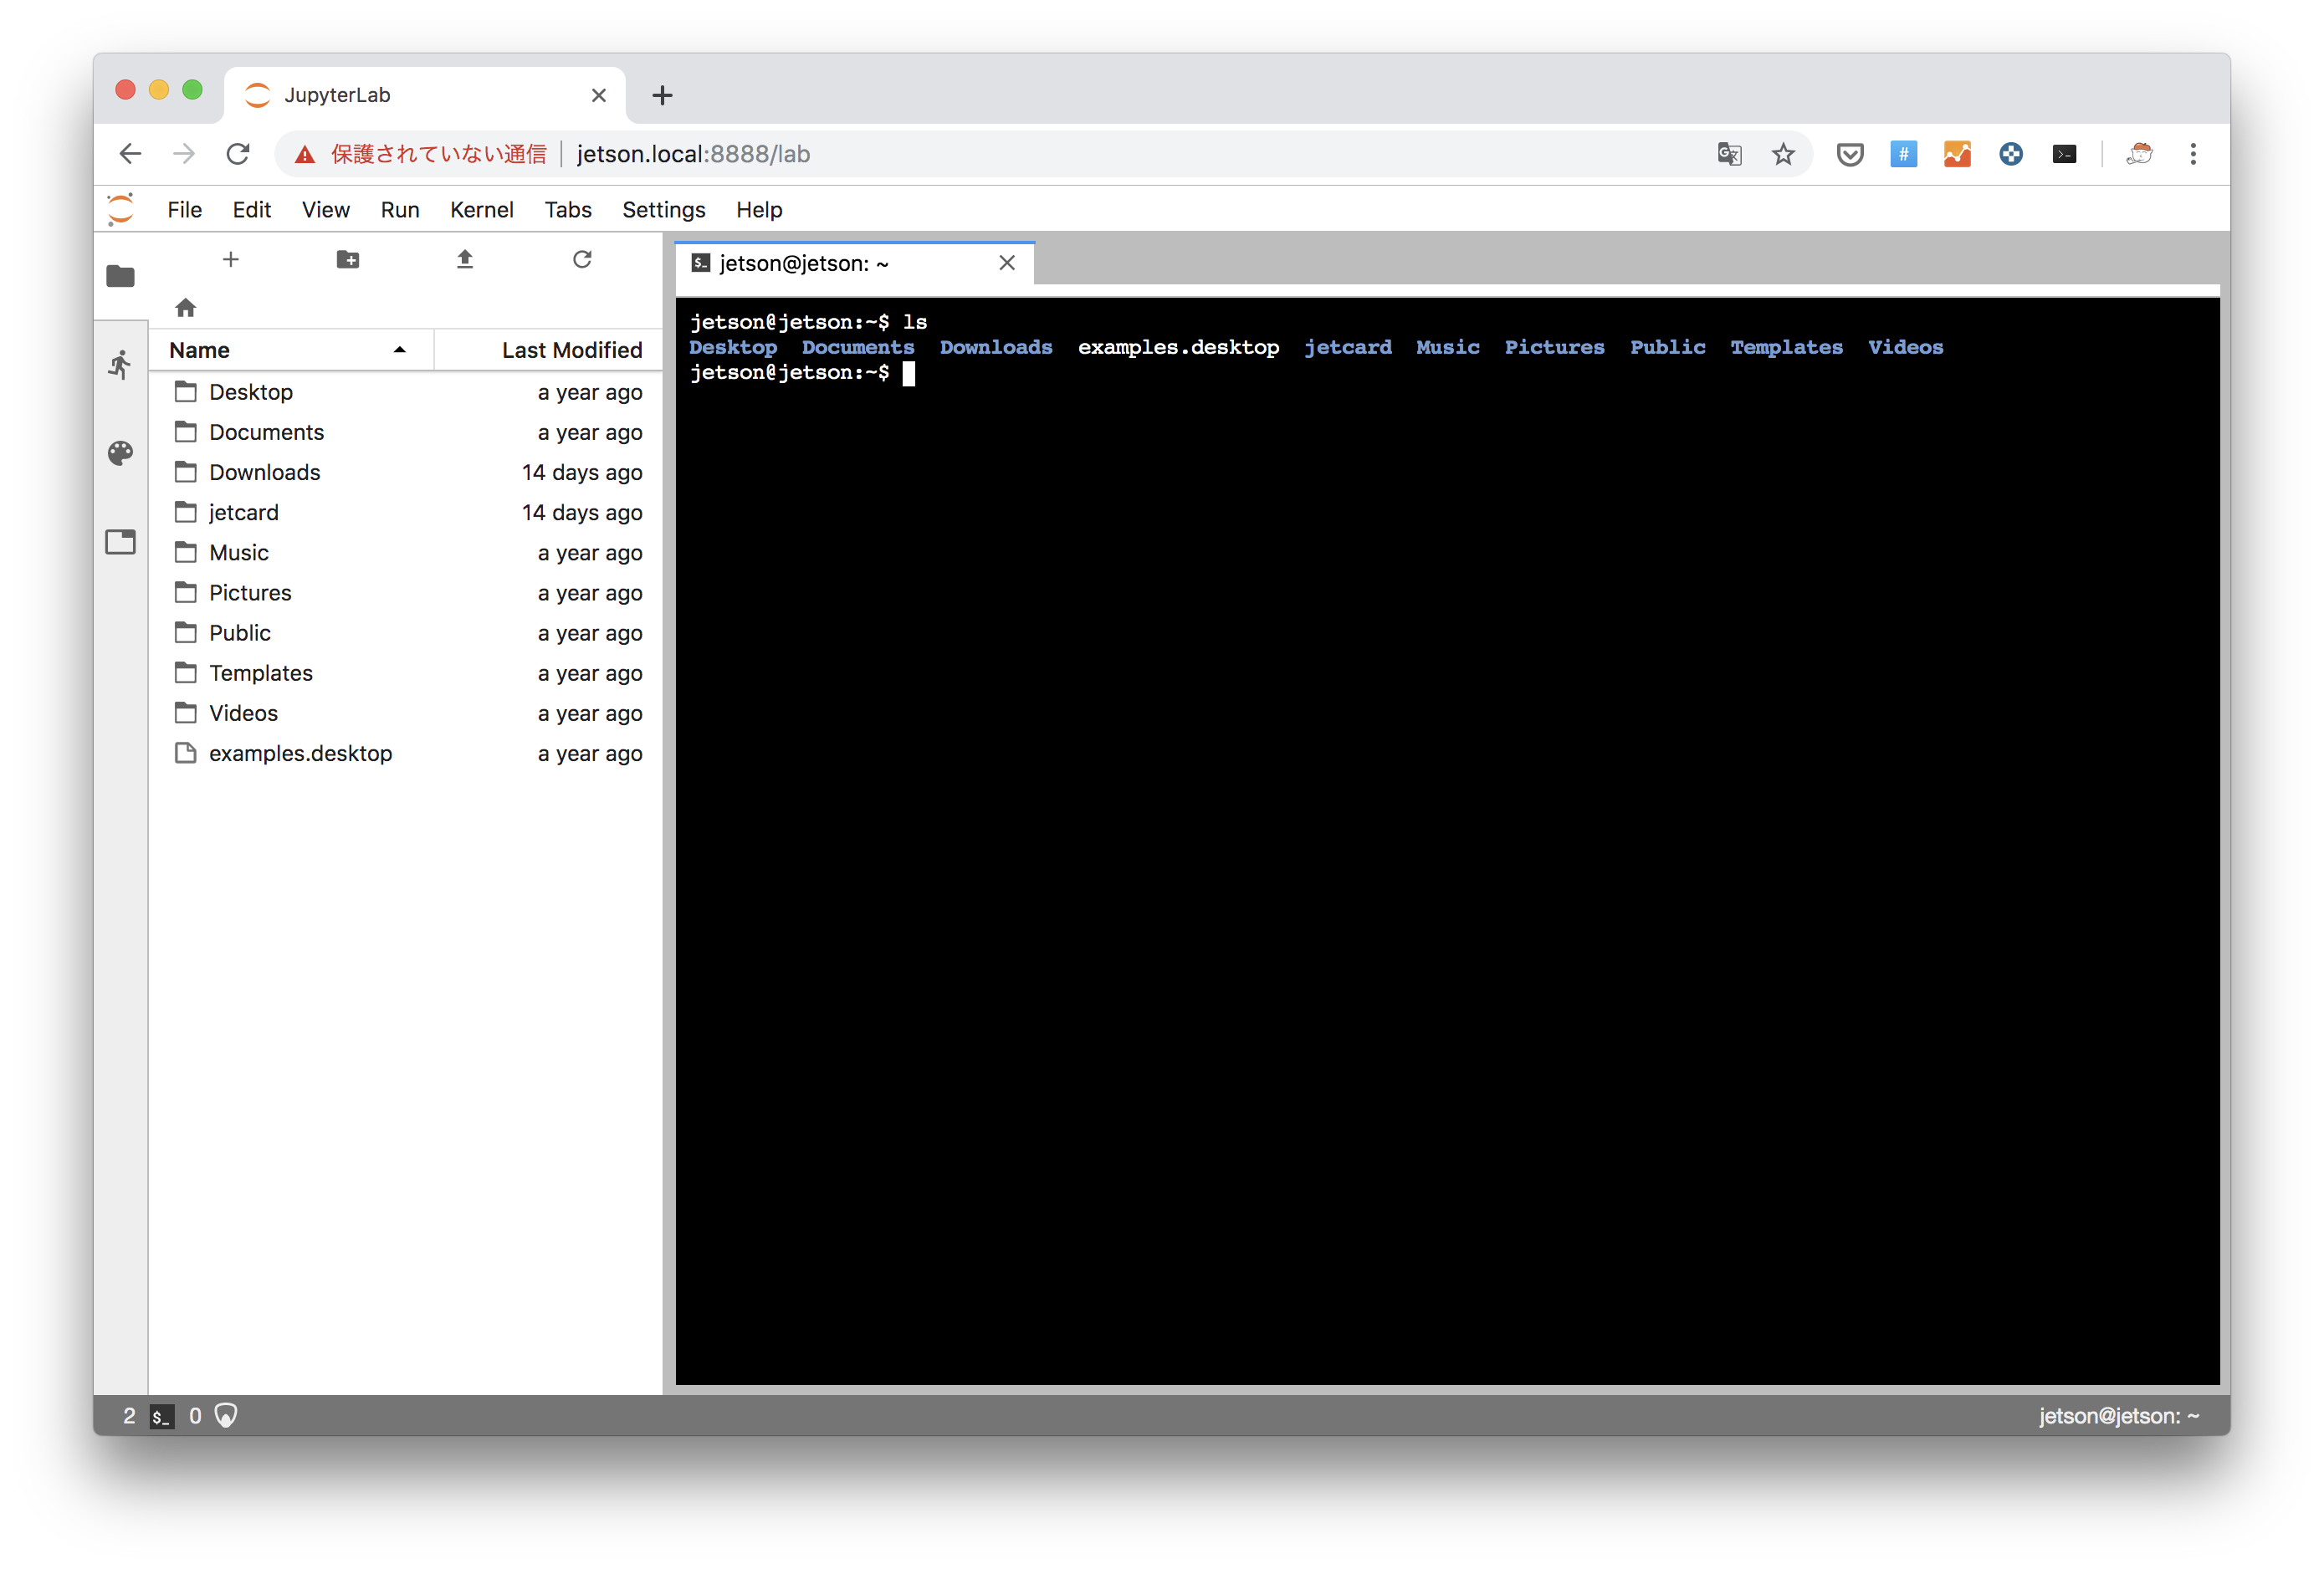2324x1569 pixels.
Task: Create a new folder with toolbar icon
Action: [x=348, y=260]
